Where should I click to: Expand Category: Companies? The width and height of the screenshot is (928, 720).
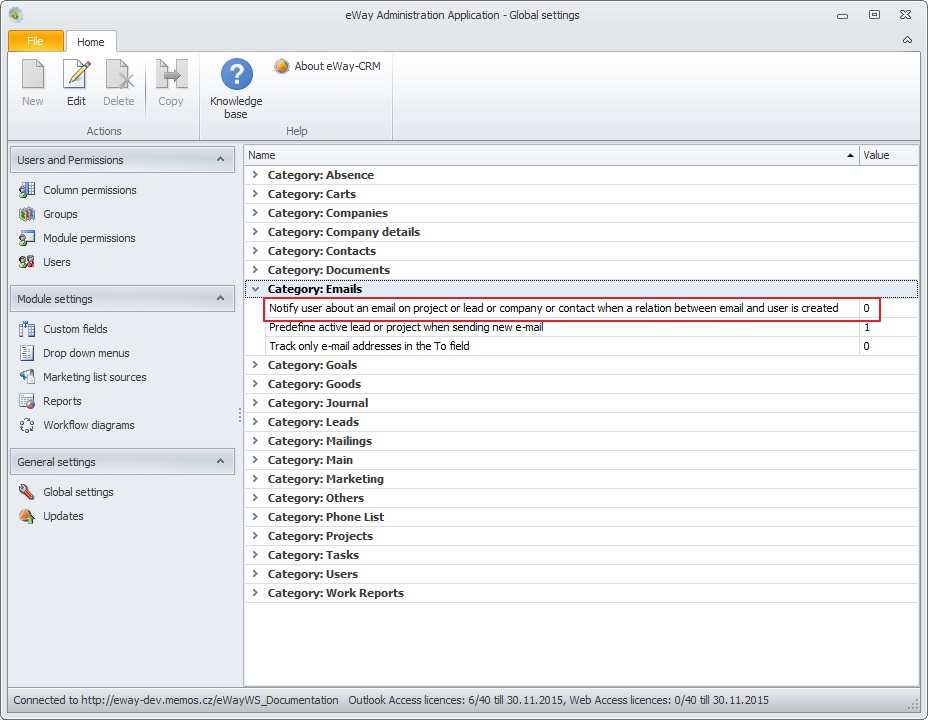coord(255,212)
